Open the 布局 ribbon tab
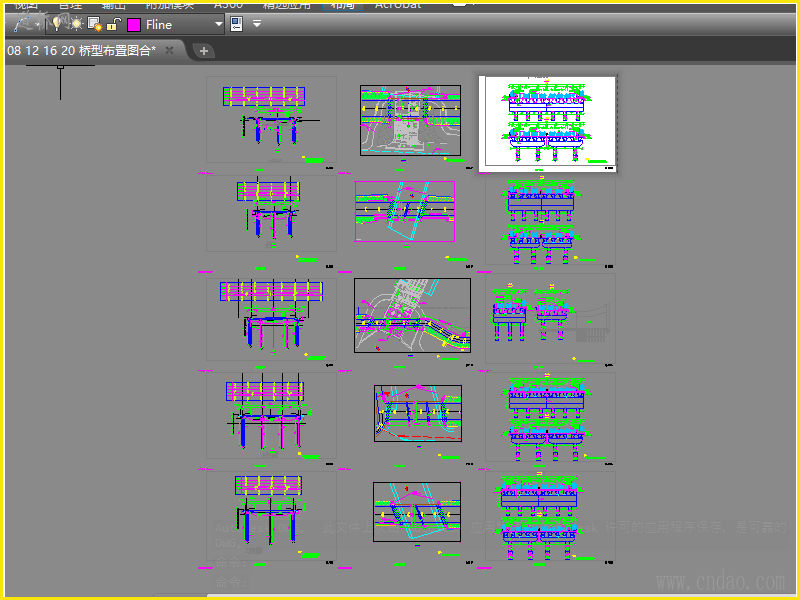 click(x=342, y=5)
